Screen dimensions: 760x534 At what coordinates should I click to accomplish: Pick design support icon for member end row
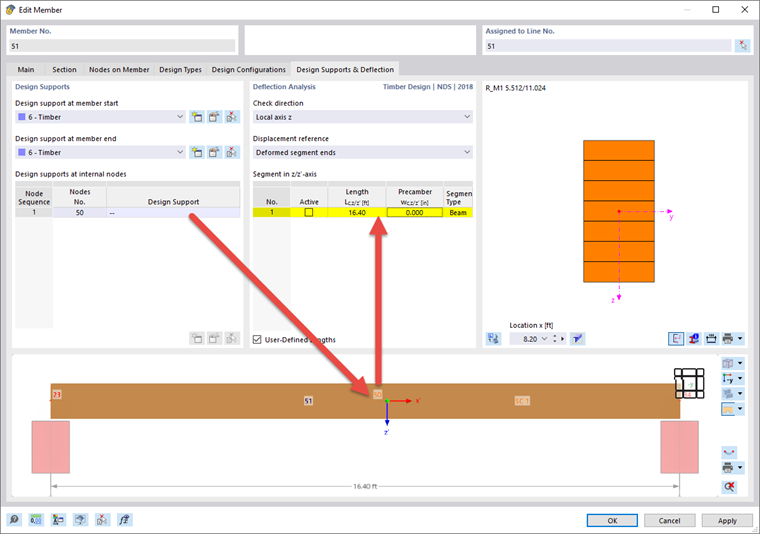tap(232, 152)
